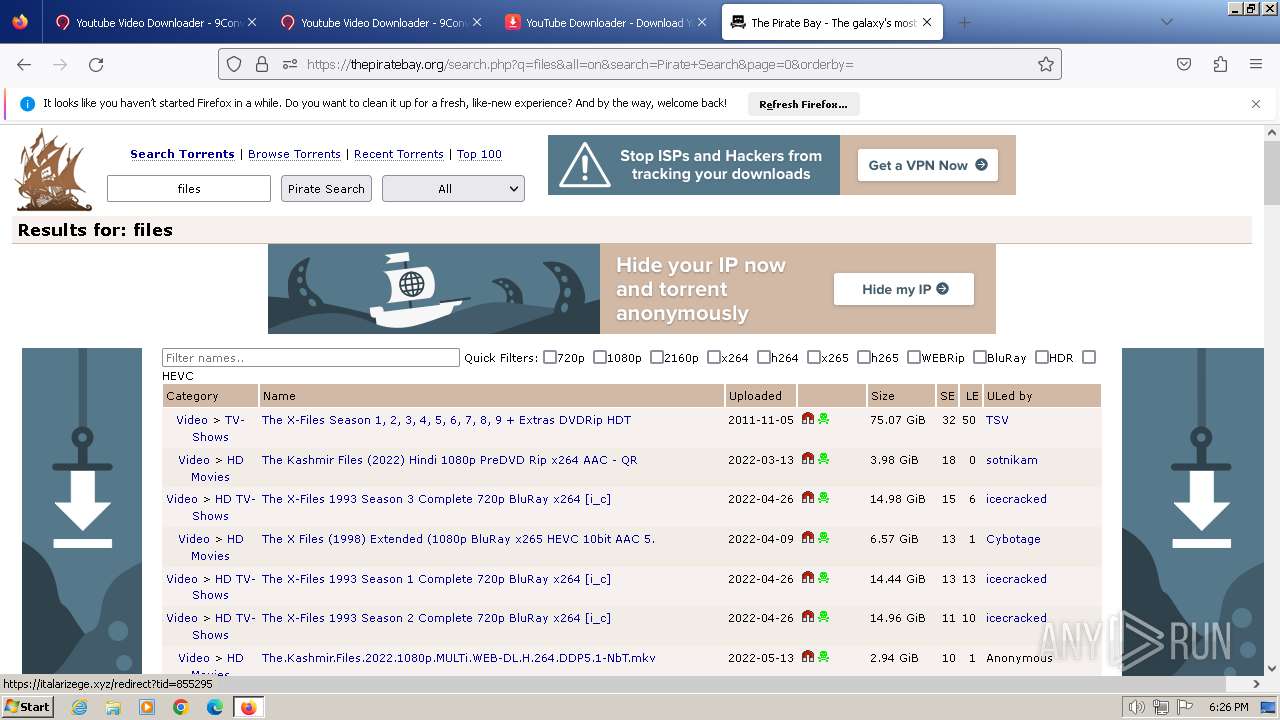Click Get a VPN Now button
The height and width of the screenshot is (720, 1280).
tap(928, 165)
